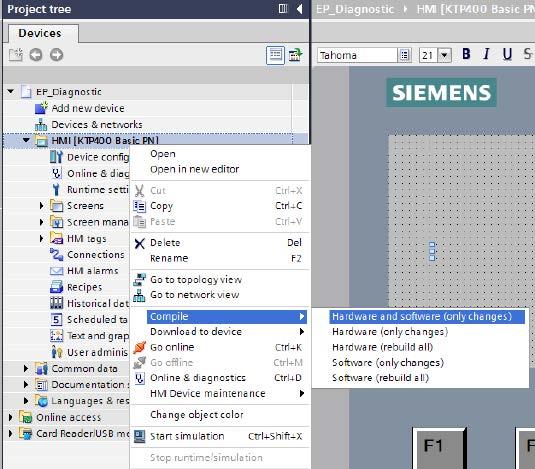Click the Text and graphic lists icon
The height and width of the screenshot is (469, 535).
pyautogui.click(x=56, y=336)
